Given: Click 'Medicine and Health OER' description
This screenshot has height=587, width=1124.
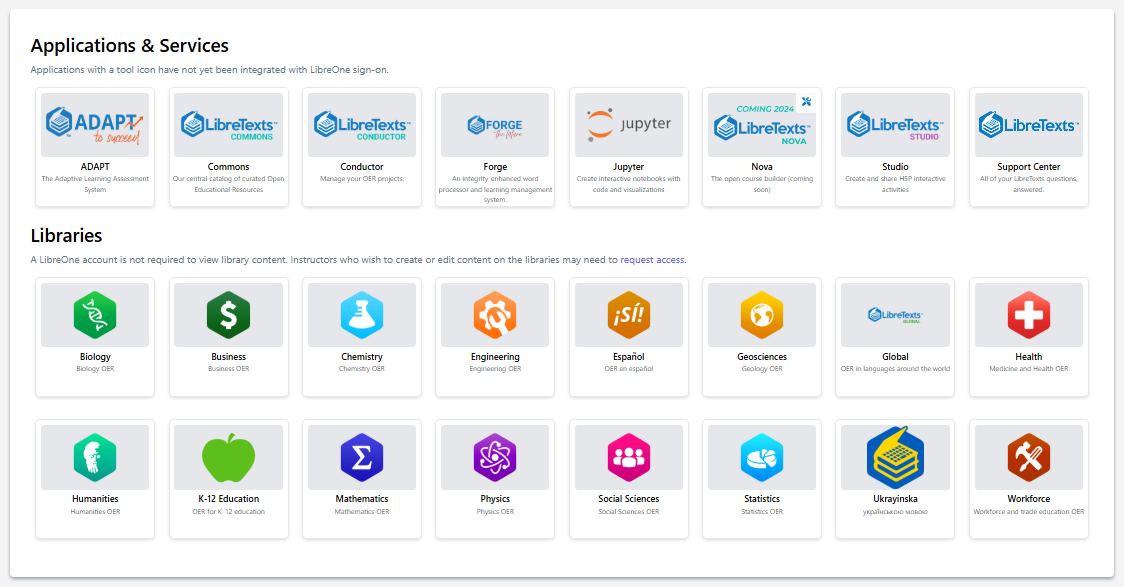Looking at the screenshot, I should pyautogui.click(x=1029, y=369).
